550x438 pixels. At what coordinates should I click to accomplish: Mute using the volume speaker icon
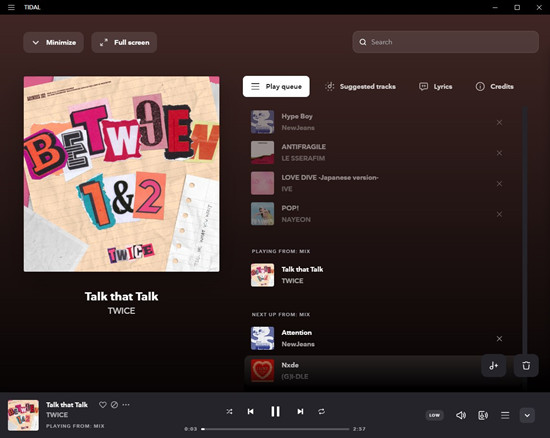click(x=461, y=415)
